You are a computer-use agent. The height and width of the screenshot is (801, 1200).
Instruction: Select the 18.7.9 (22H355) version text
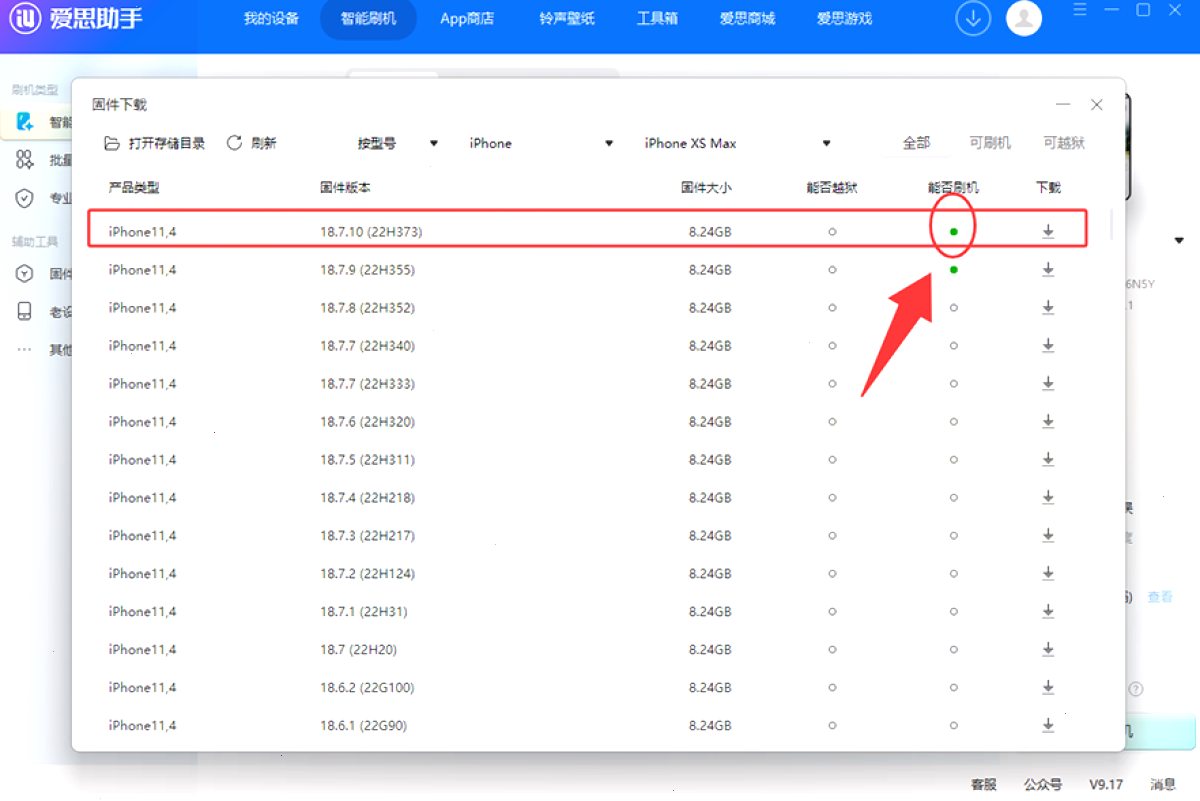tap(367, 270)
